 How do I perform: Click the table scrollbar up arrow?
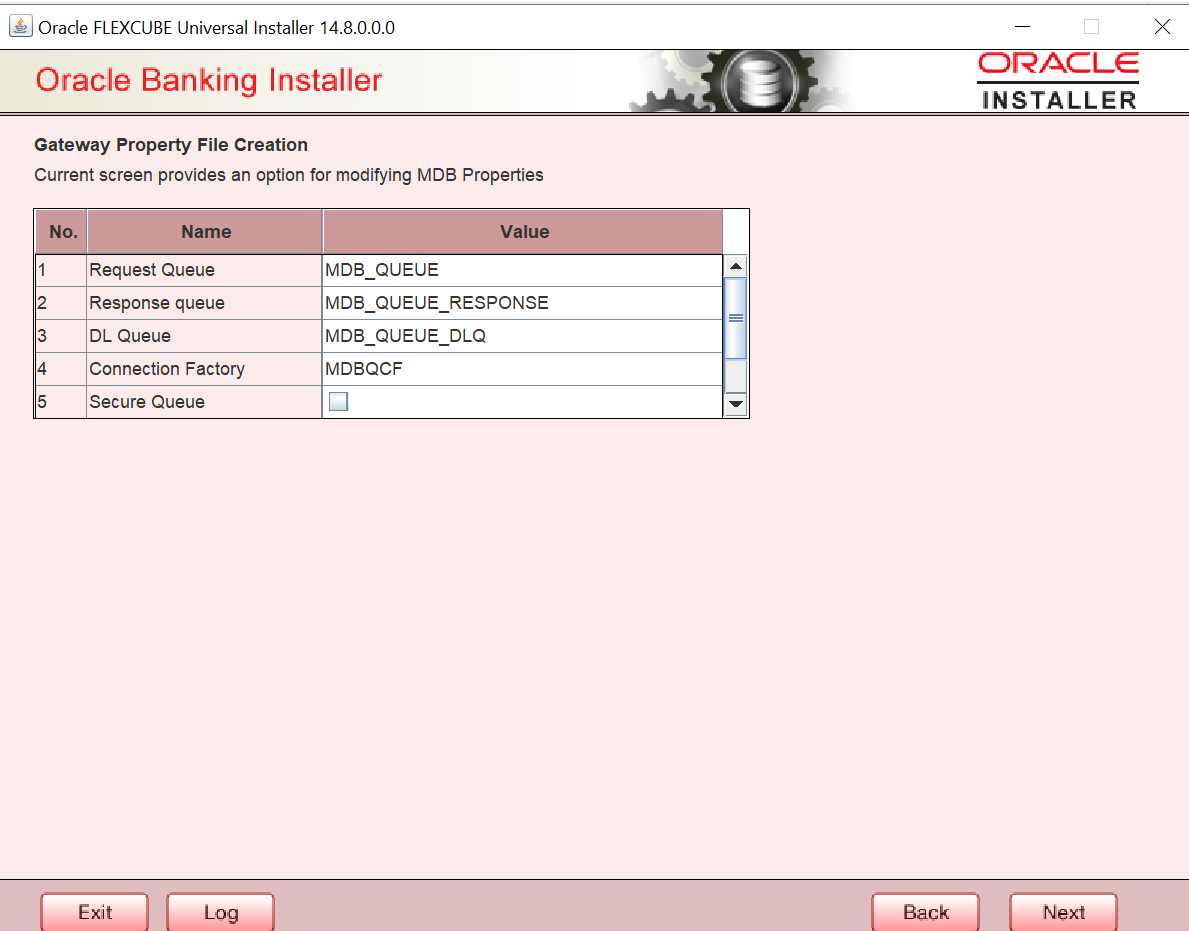736,266
